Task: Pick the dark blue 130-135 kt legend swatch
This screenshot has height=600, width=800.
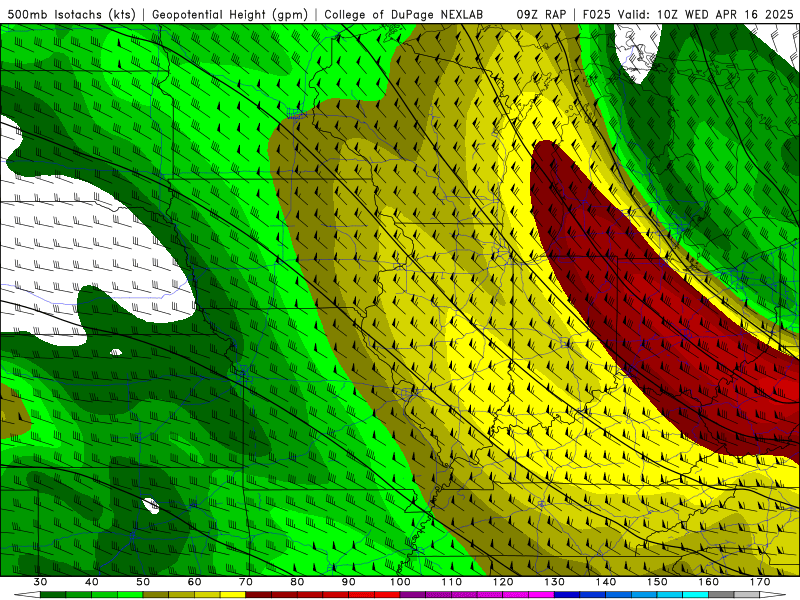Action: tap(567, 595)
